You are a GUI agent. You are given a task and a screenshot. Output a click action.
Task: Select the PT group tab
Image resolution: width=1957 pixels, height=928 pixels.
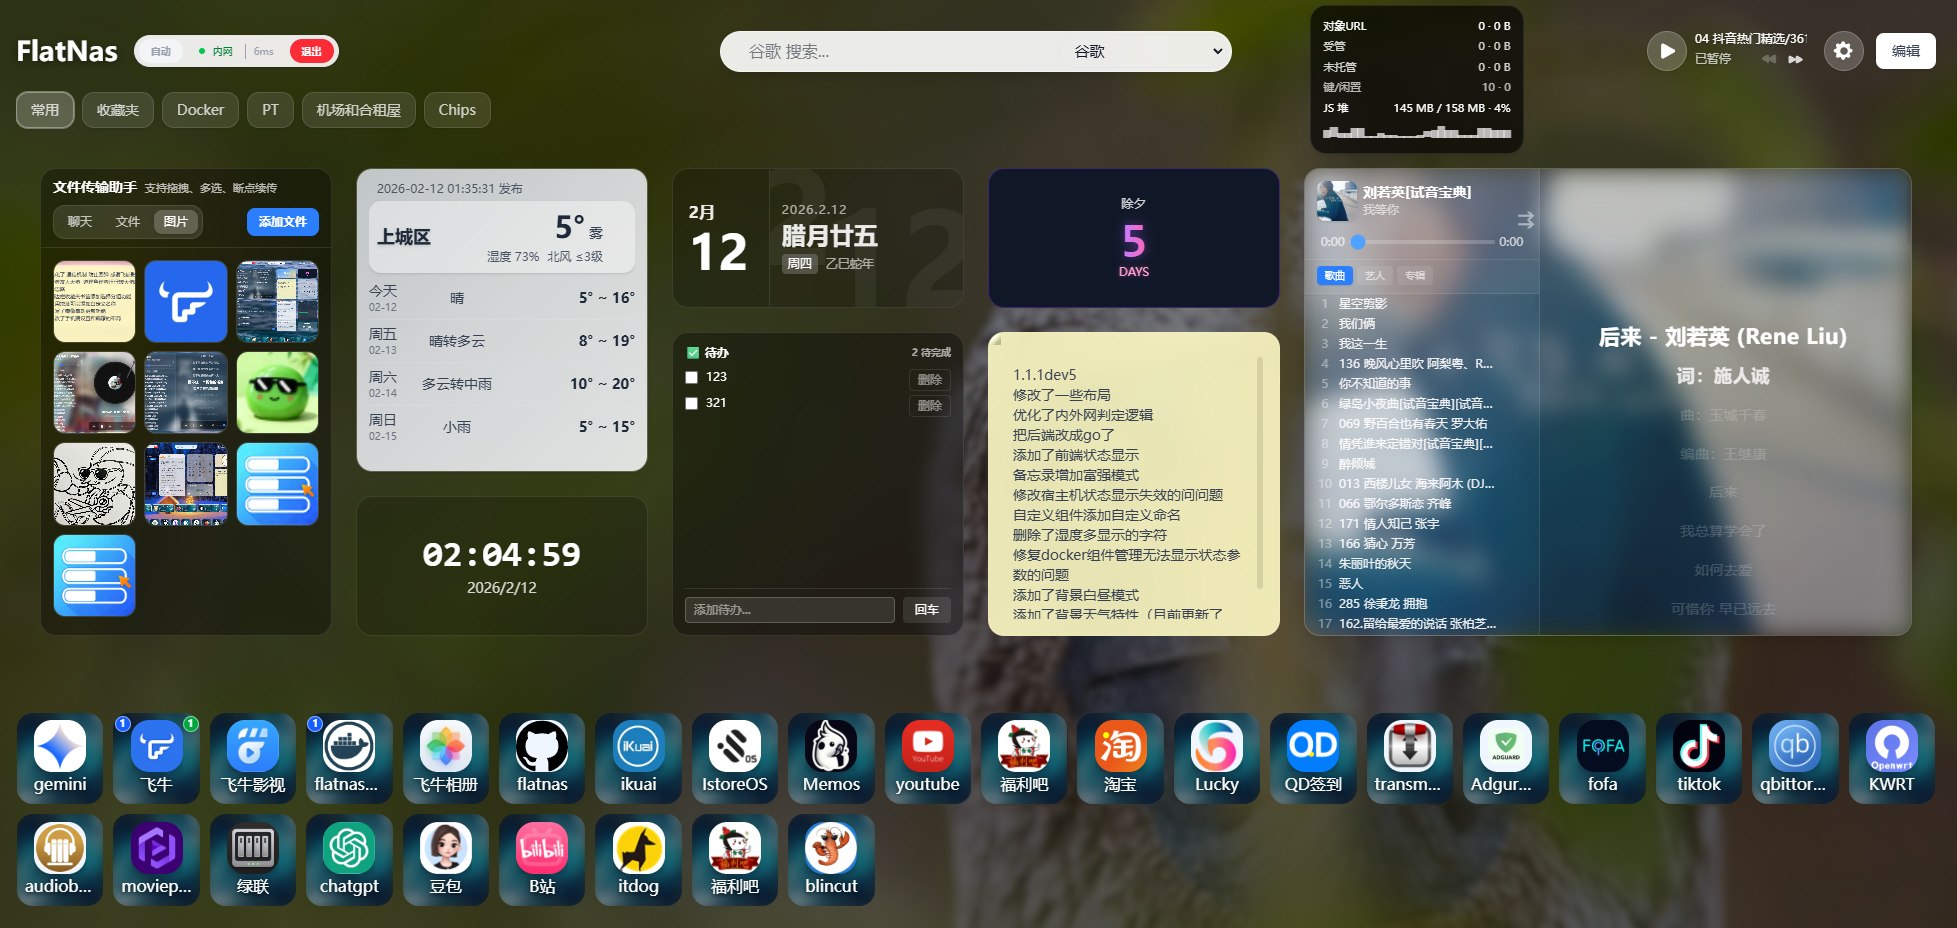270,110
